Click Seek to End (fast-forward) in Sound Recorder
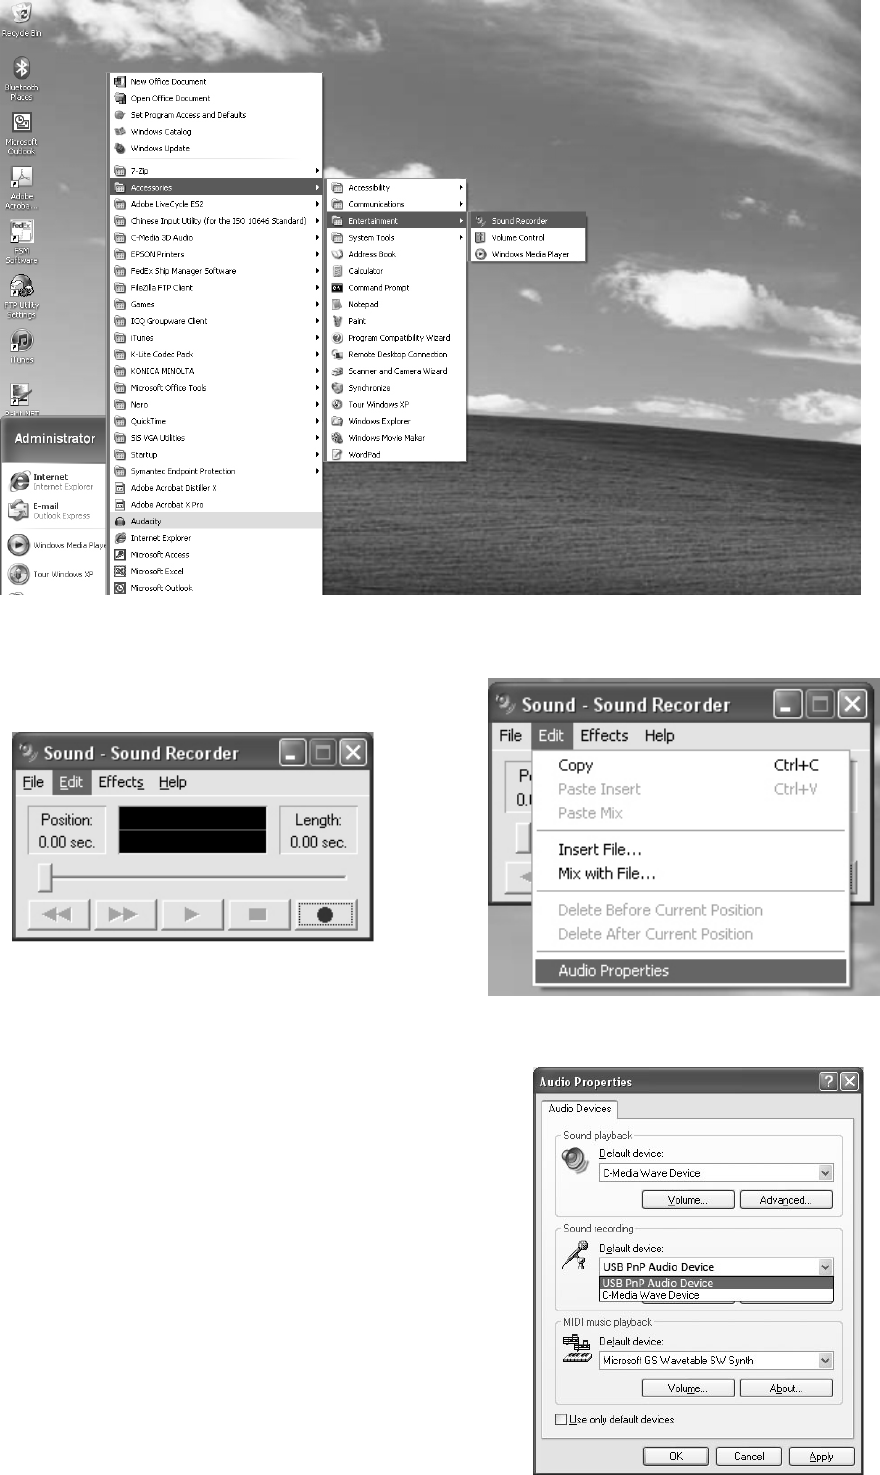Image resolution: width=880 pixels, height=1475 pixels. pyautogui.click(x=124, y=914)
